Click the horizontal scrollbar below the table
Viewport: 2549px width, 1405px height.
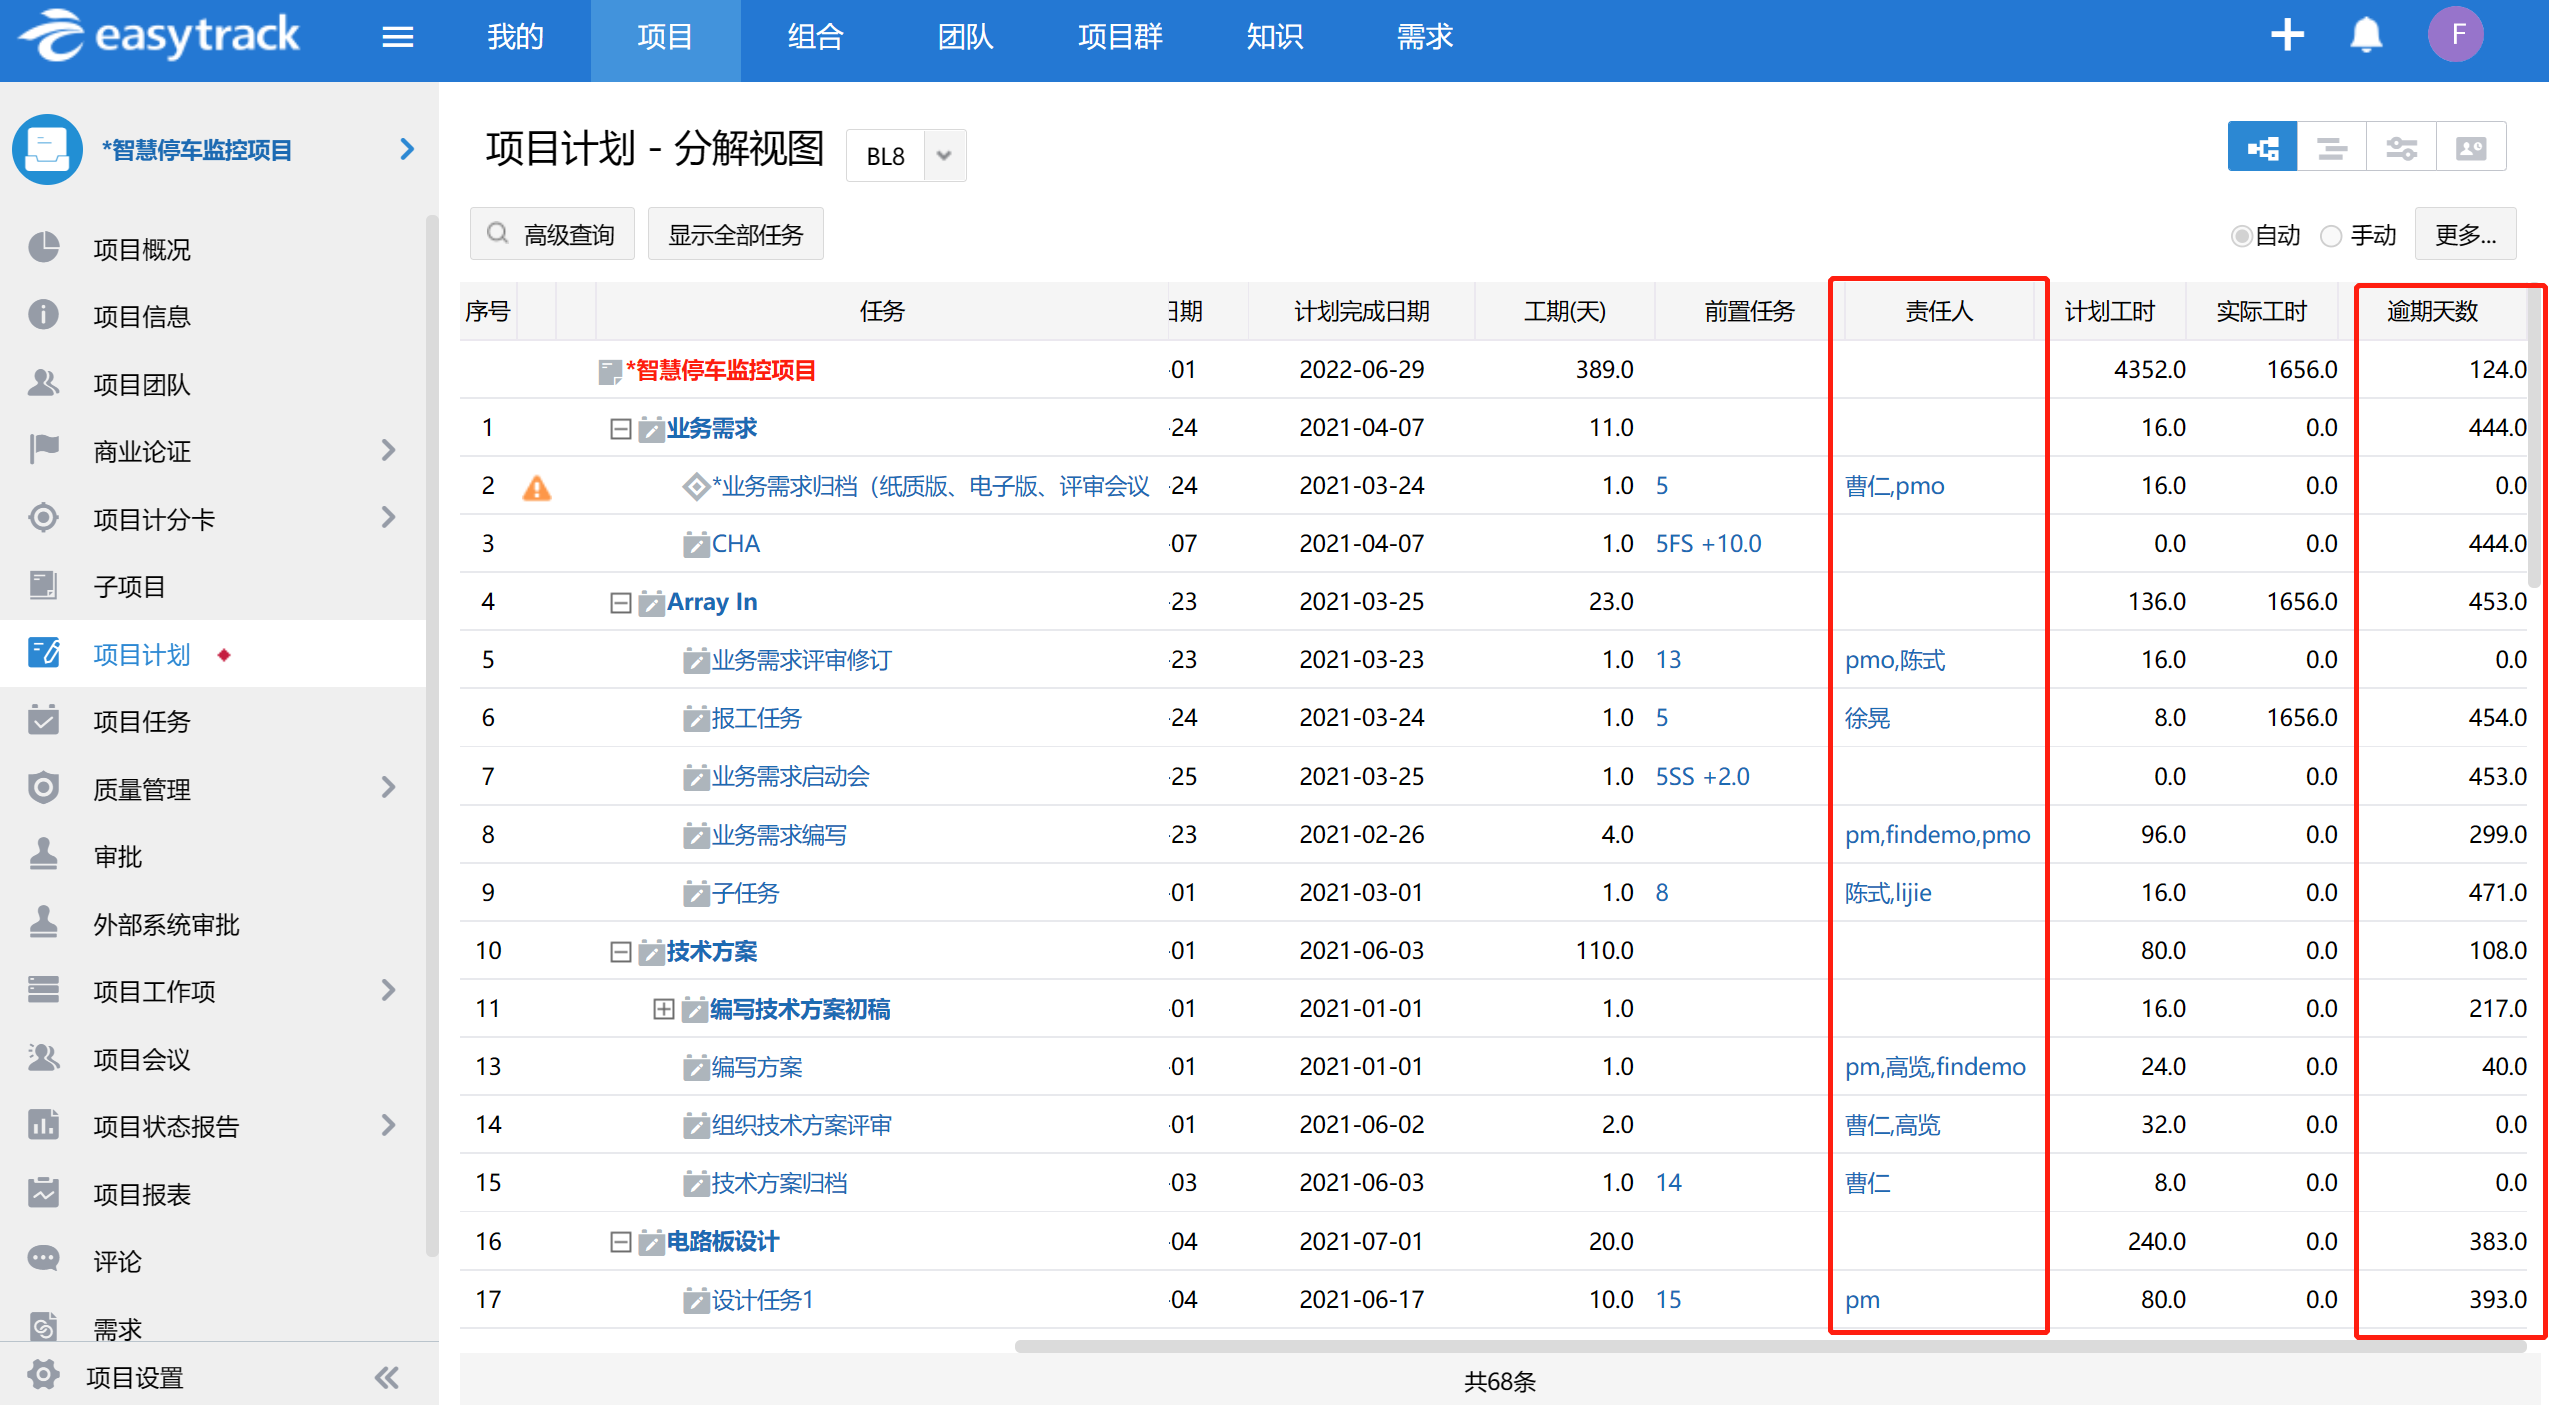click(x=1770, y=1346)
